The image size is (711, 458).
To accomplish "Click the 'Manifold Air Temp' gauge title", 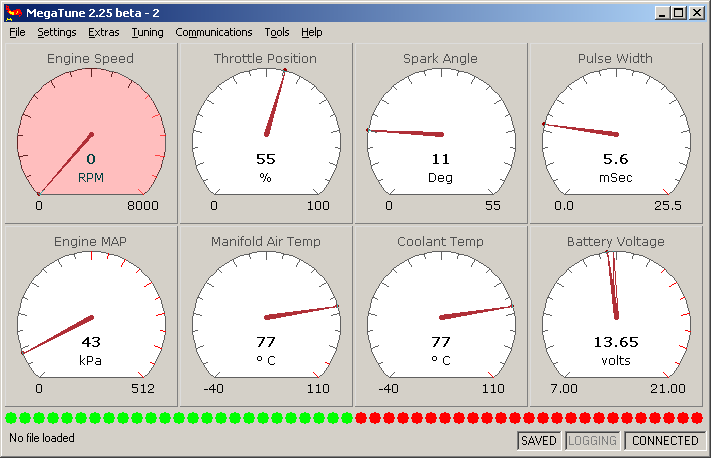I will [x=266, y=241].
